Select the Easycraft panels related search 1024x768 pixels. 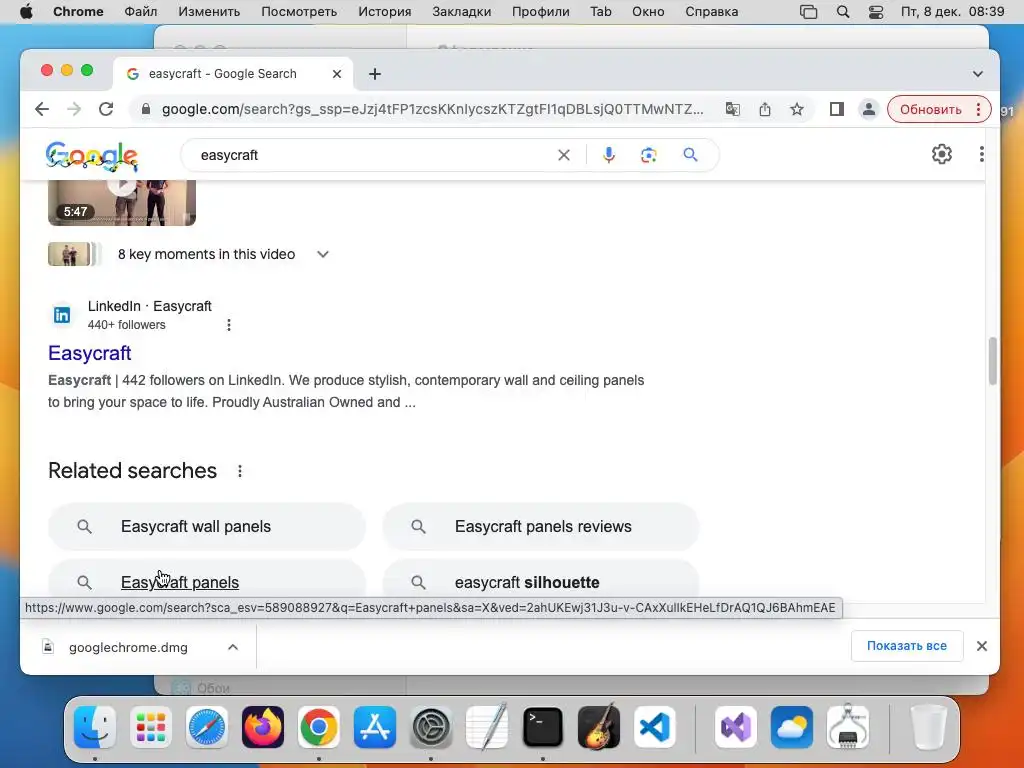coord(206,581)
